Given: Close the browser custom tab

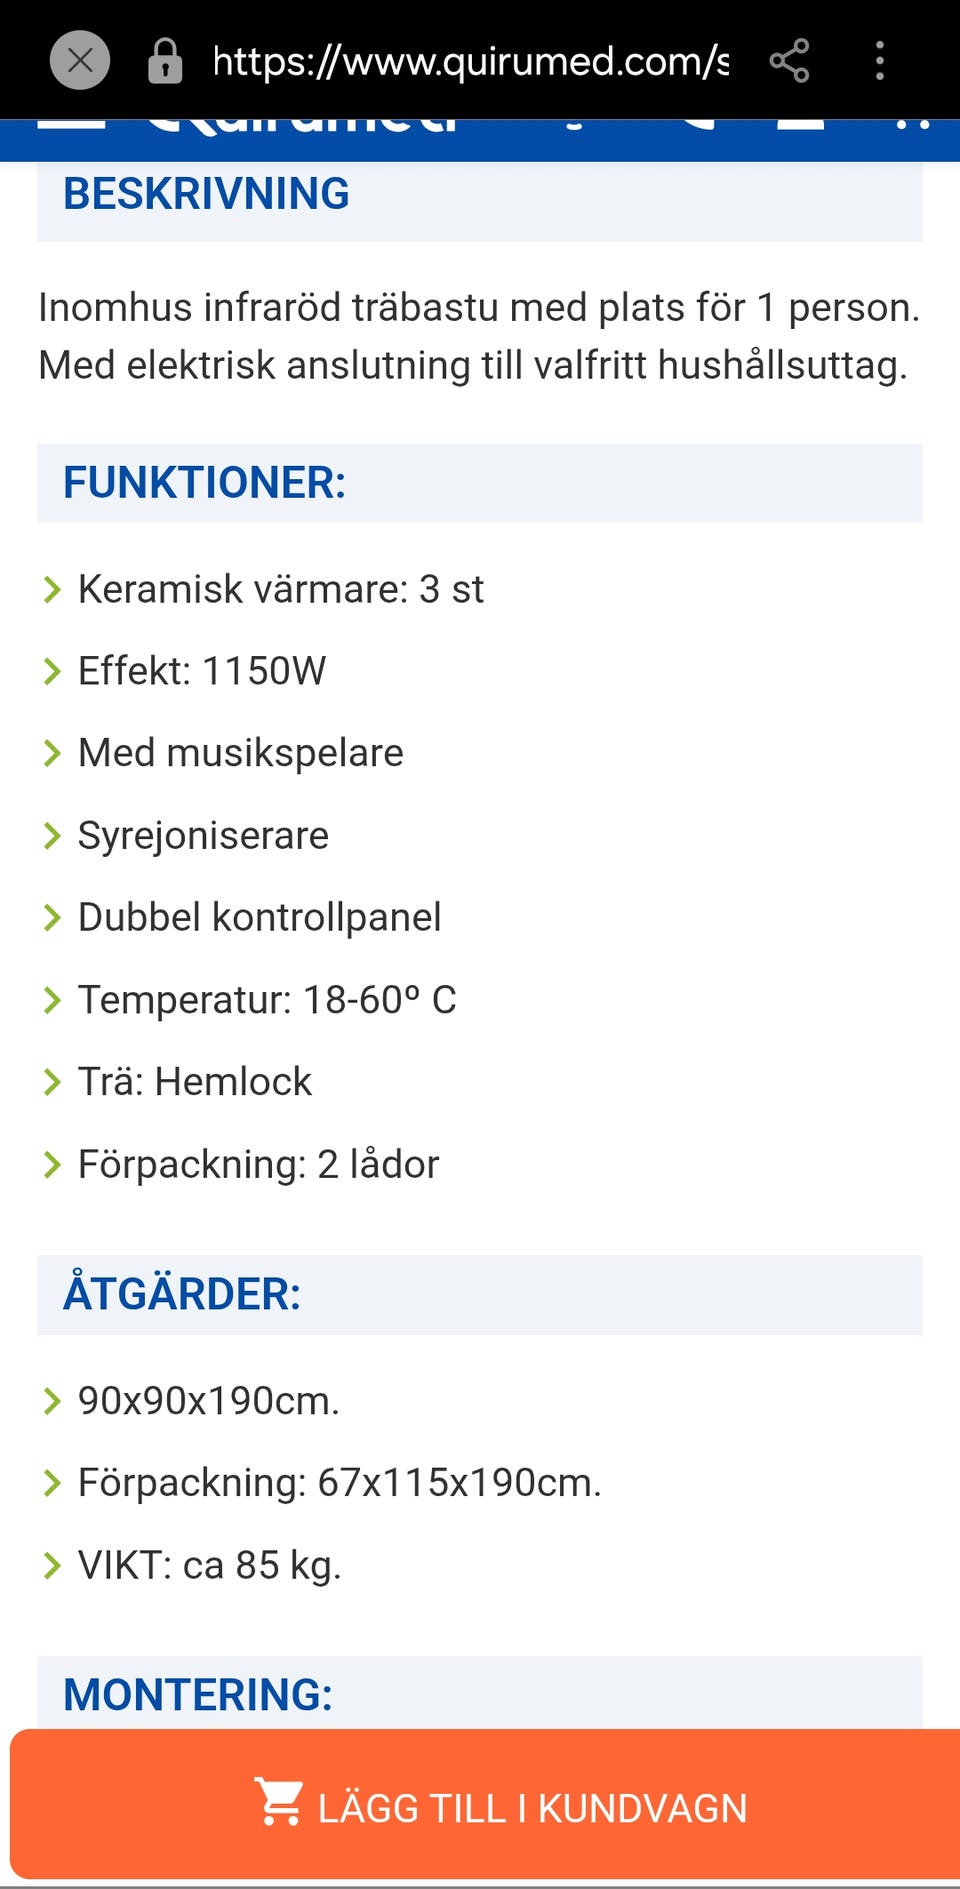Looking at the screenshot, I should click(80, 61).
